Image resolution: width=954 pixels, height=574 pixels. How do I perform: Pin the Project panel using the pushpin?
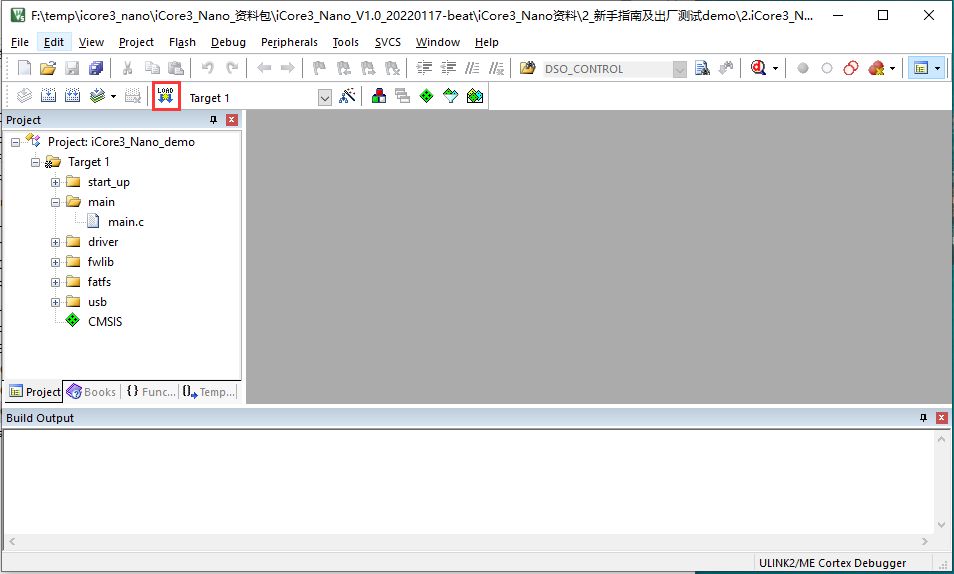click(x=213, y=120)
